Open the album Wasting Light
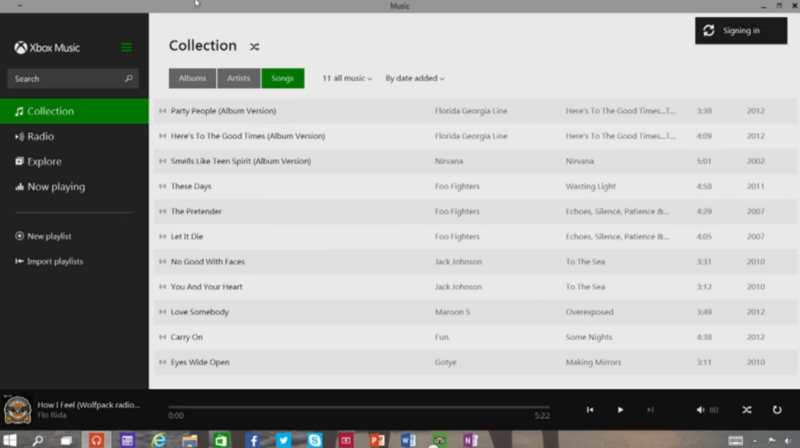800x448 pixels. click(x=590, y=186)
